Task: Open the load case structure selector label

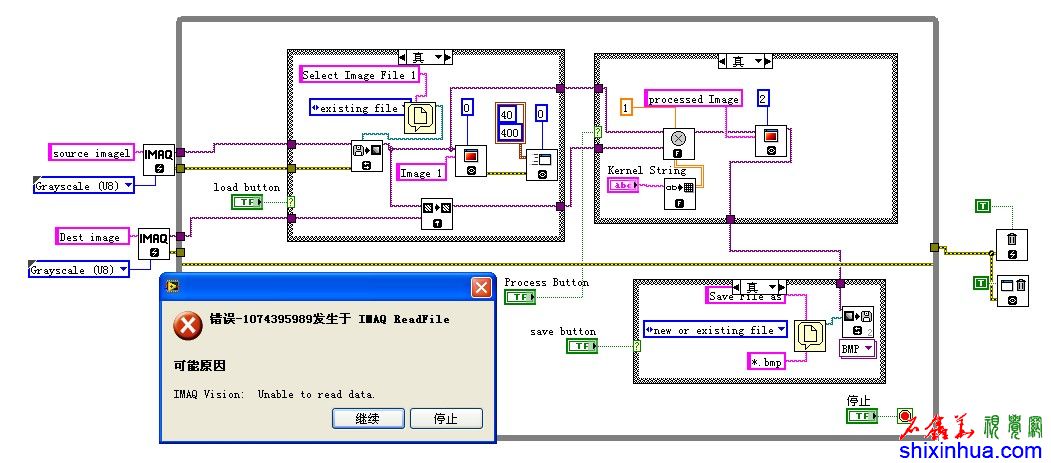Action: tap(424, 56)
